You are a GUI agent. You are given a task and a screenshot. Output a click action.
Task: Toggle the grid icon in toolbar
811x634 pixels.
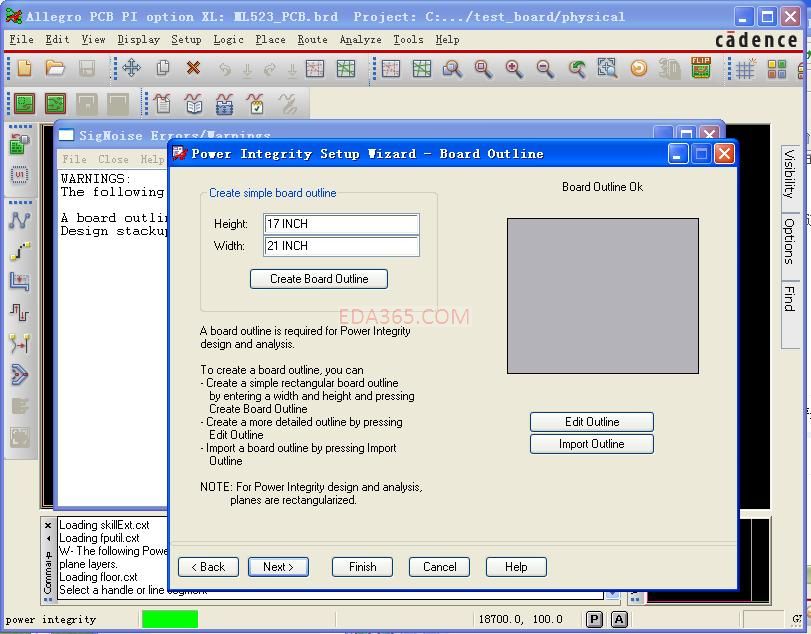(746, 69)
